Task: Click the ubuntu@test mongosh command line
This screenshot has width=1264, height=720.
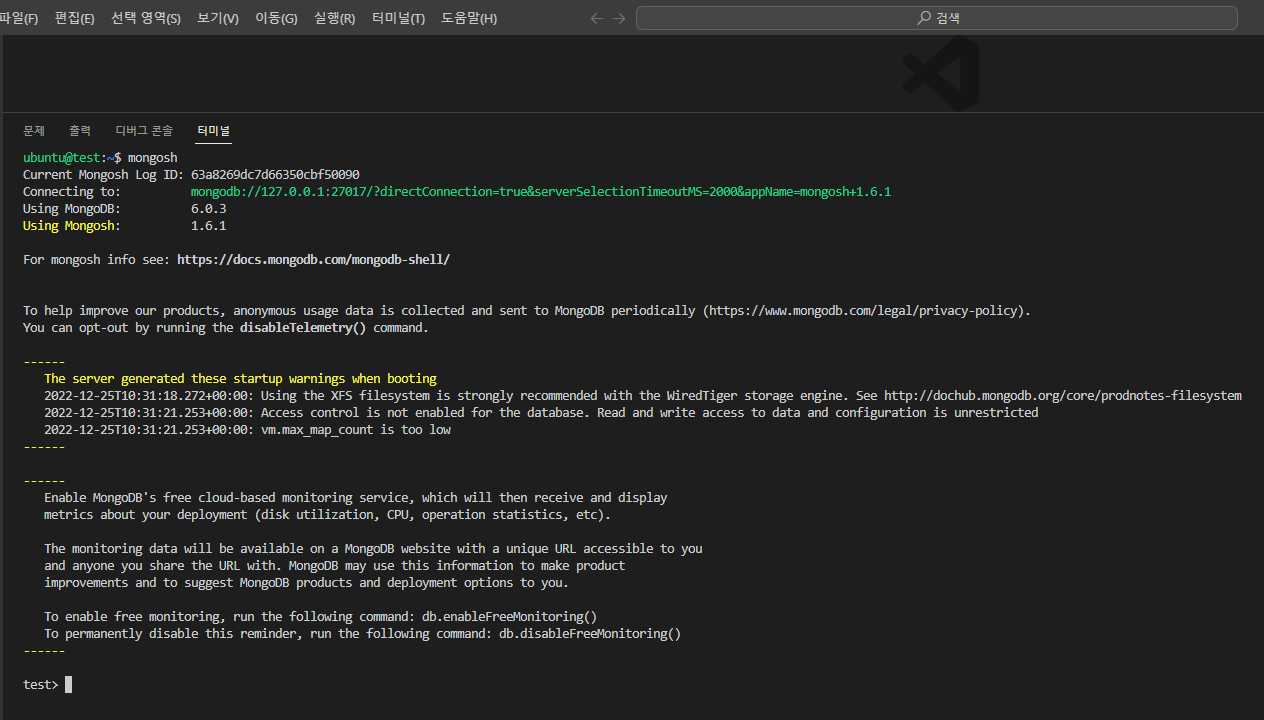Action: point(100,157)
